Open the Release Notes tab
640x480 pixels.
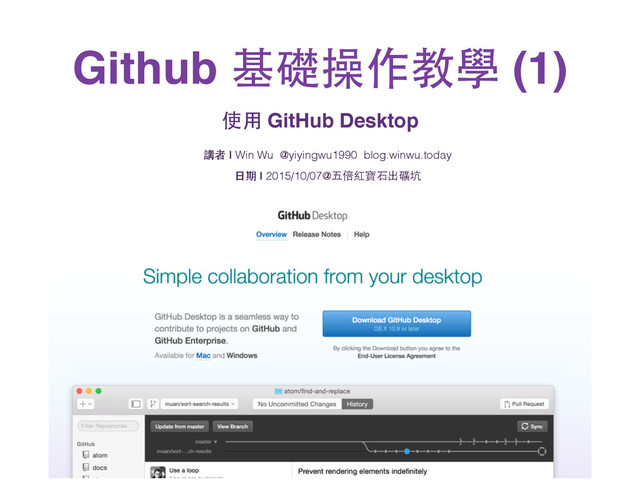[x=317, y=234]
